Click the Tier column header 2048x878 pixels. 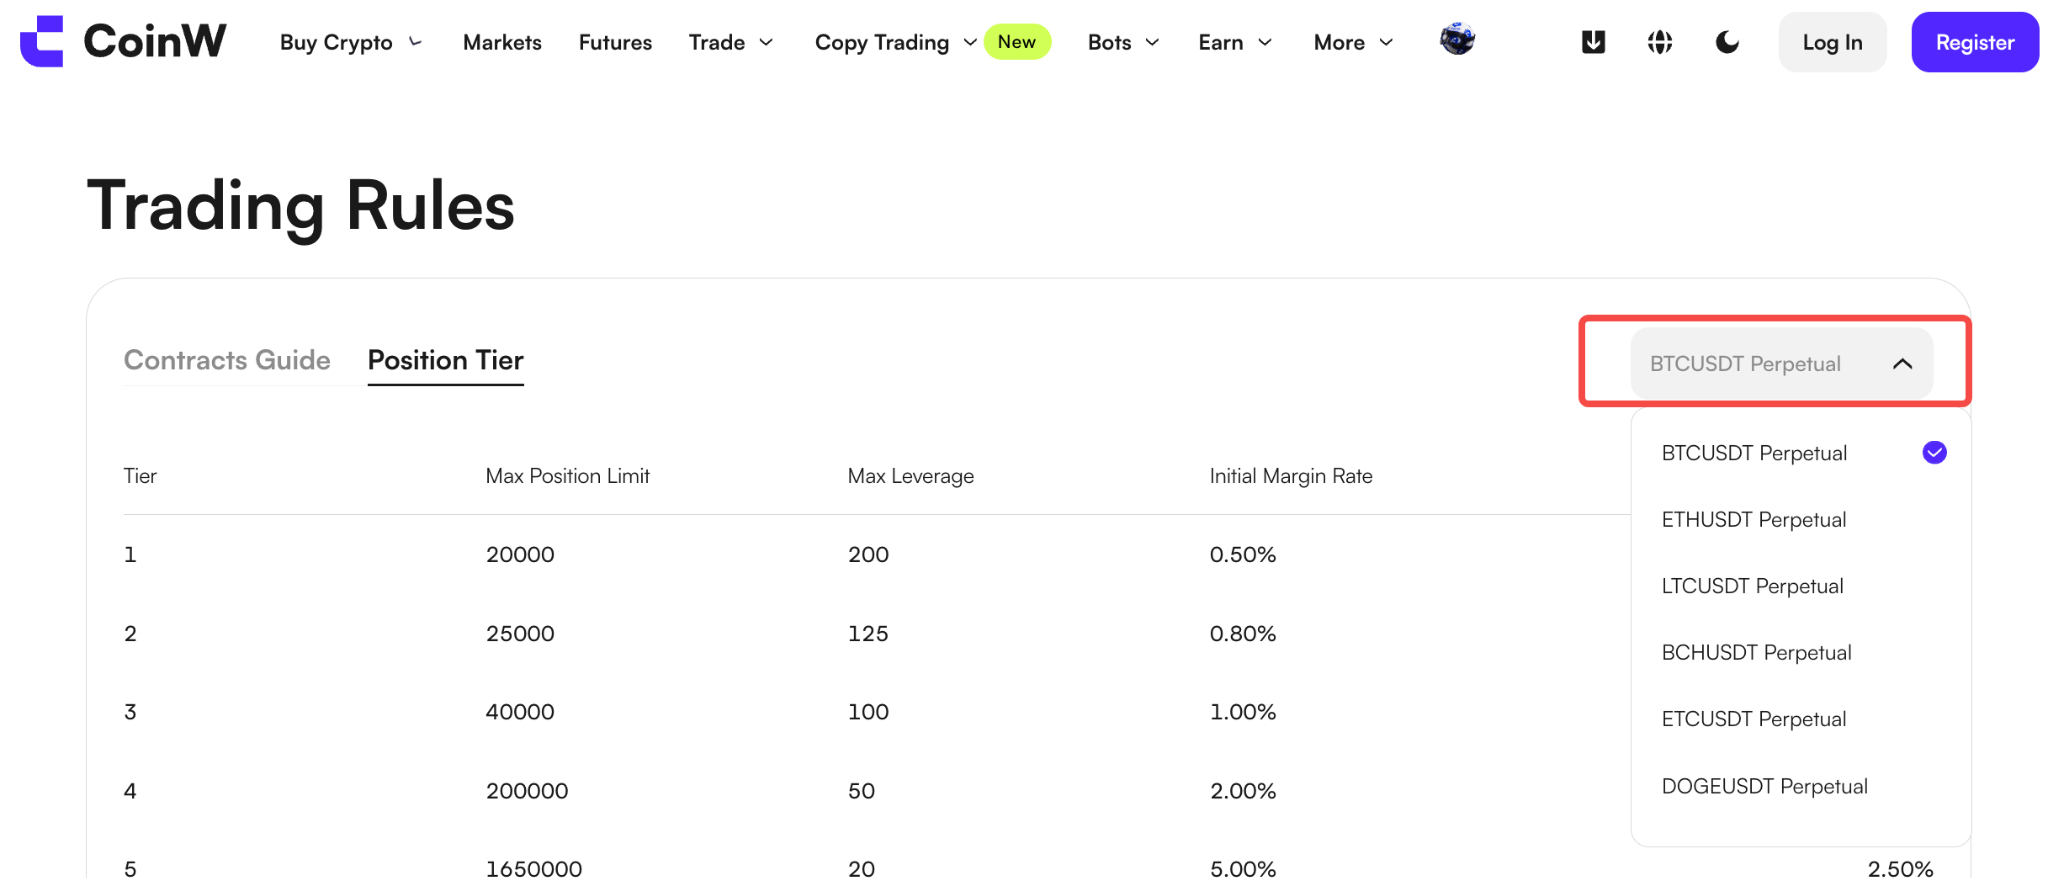click(x=140, y=476)
